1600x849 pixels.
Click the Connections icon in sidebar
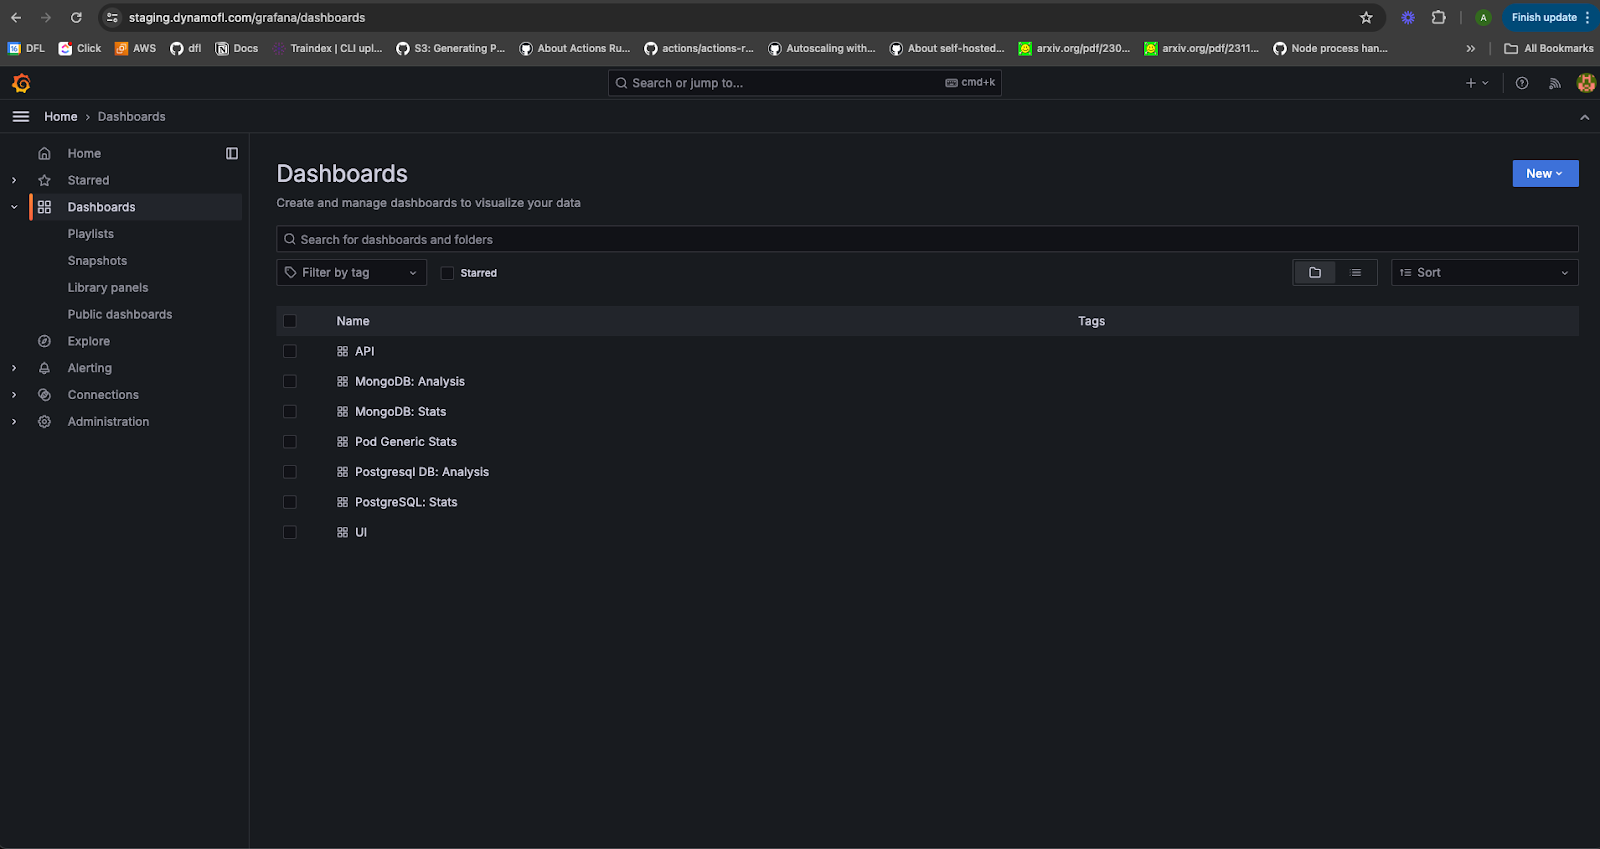pos(44,395)
